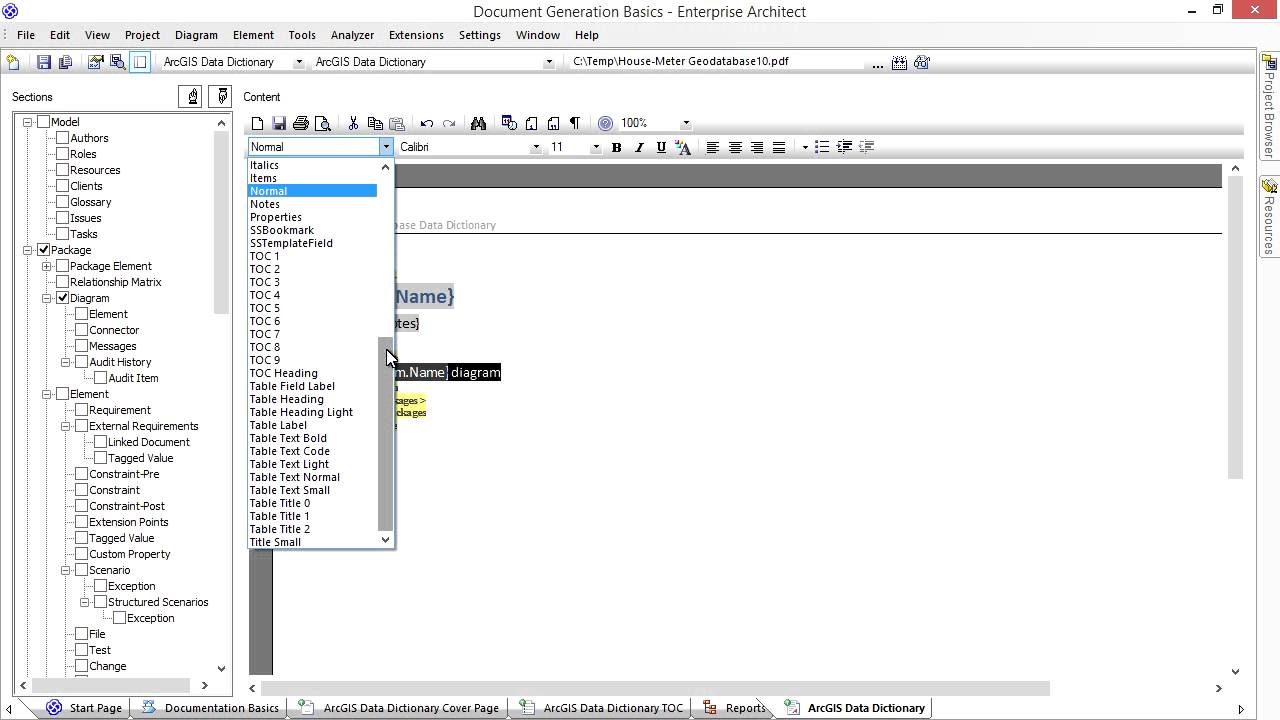Click the copy icon in editor toolbar
Image resolution: width=1280 pixels, height=720 pixels.
tap(375, 123)
